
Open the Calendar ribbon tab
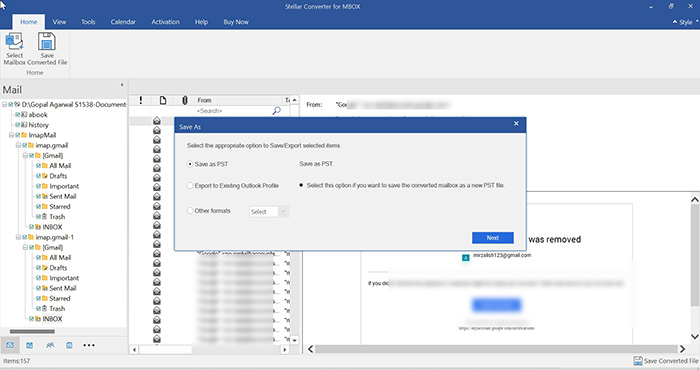click(123, 22)
